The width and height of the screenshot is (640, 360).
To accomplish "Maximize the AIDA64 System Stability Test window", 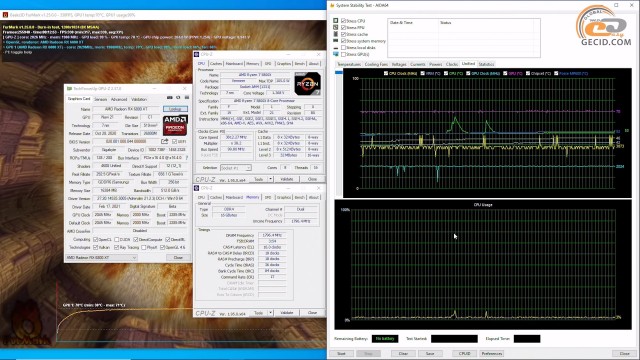I will pyautogui.click(x=616, y=5).
